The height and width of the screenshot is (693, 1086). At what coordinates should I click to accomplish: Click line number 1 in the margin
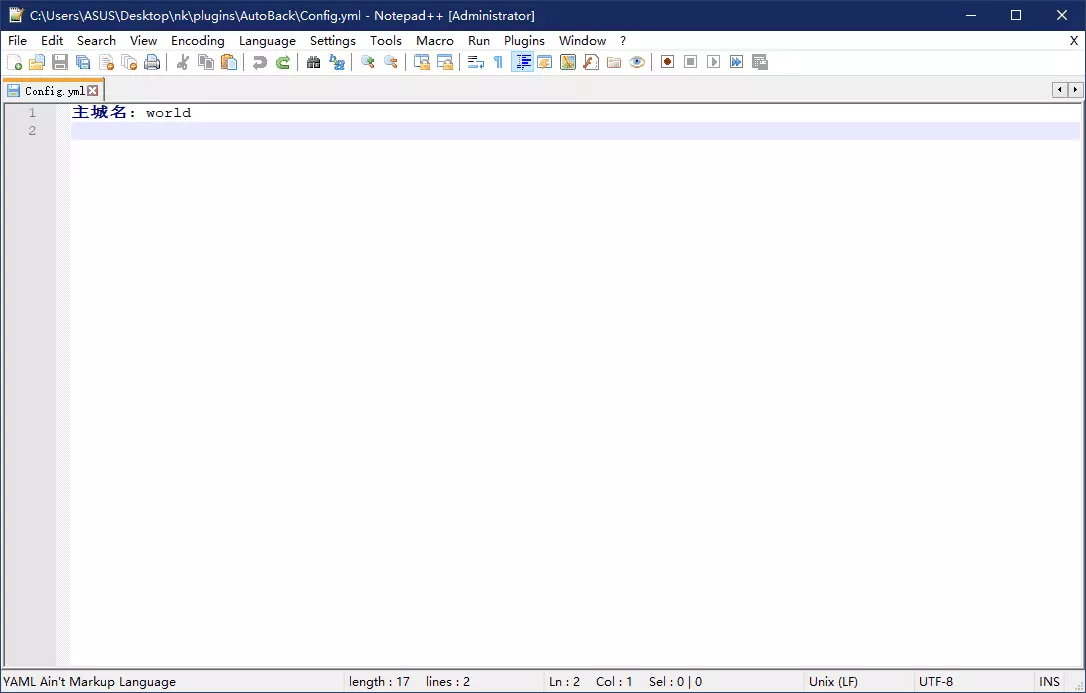coord(32,113)
